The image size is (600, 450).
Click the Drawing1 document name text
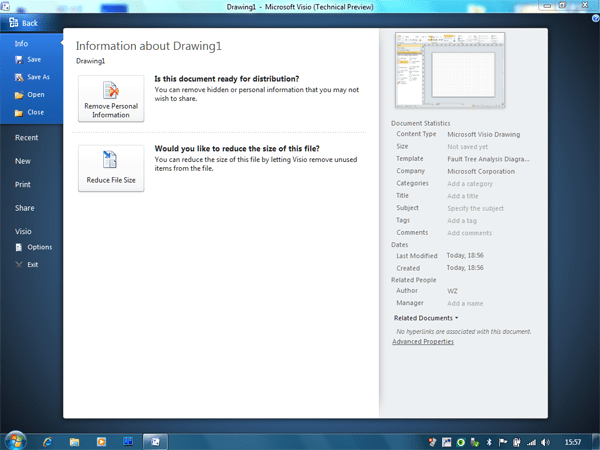[x=90, y=61]
